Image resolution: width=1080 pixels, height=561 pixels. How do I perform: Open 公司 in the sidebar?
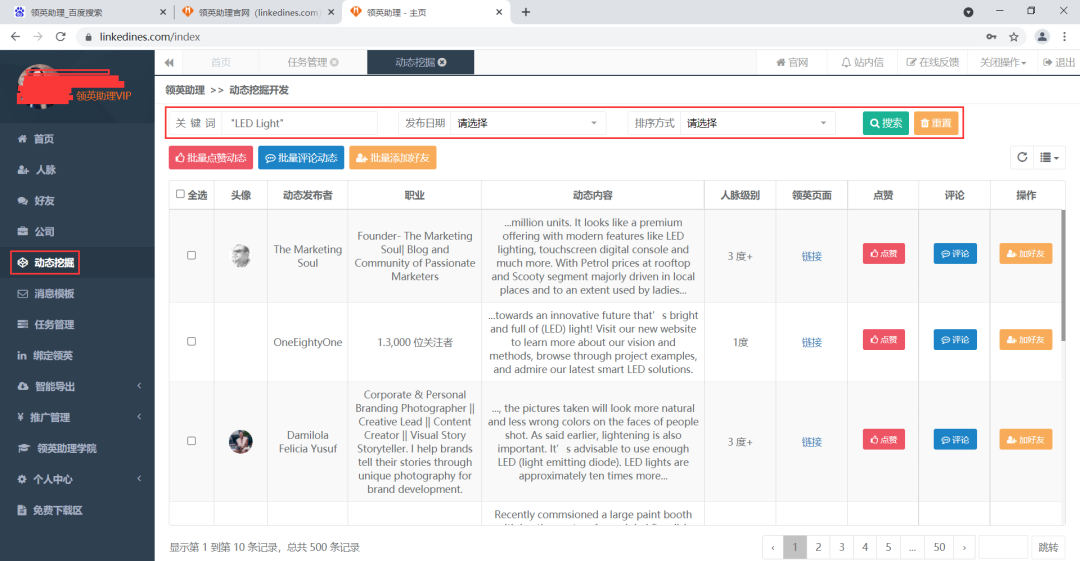point(77,232)
